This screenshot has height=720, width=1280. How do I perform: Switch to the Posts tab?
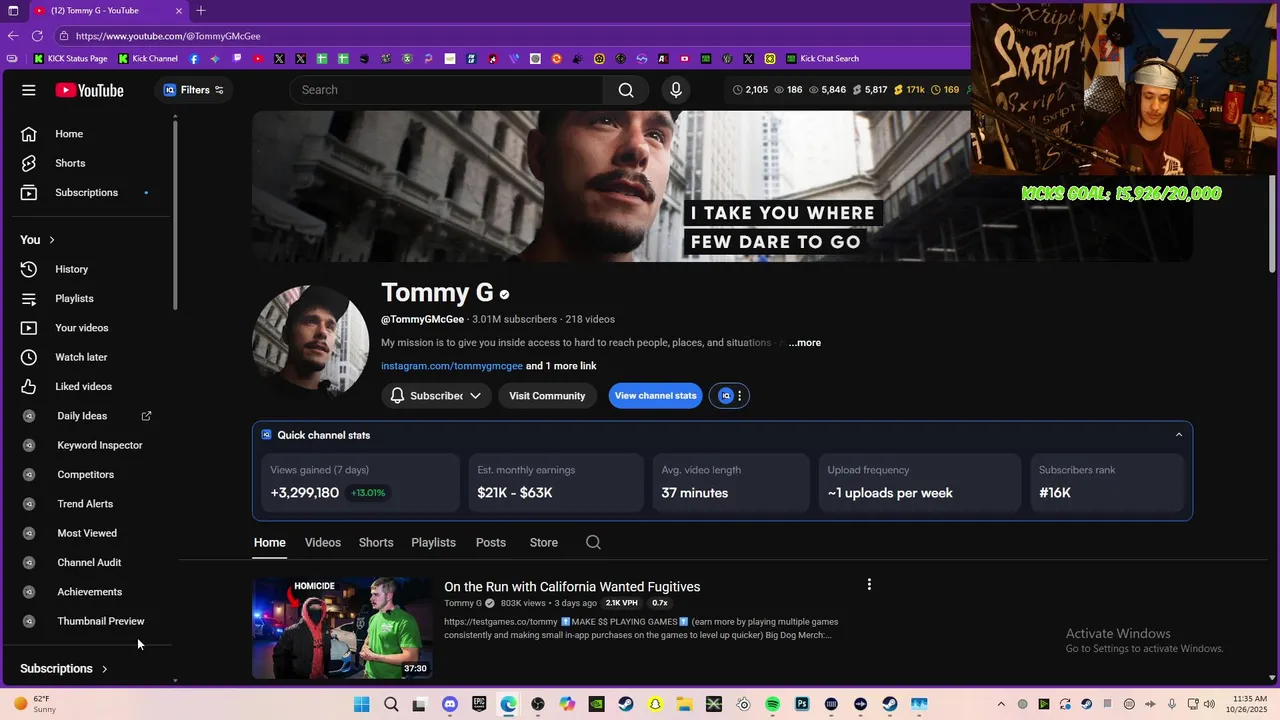491,543
